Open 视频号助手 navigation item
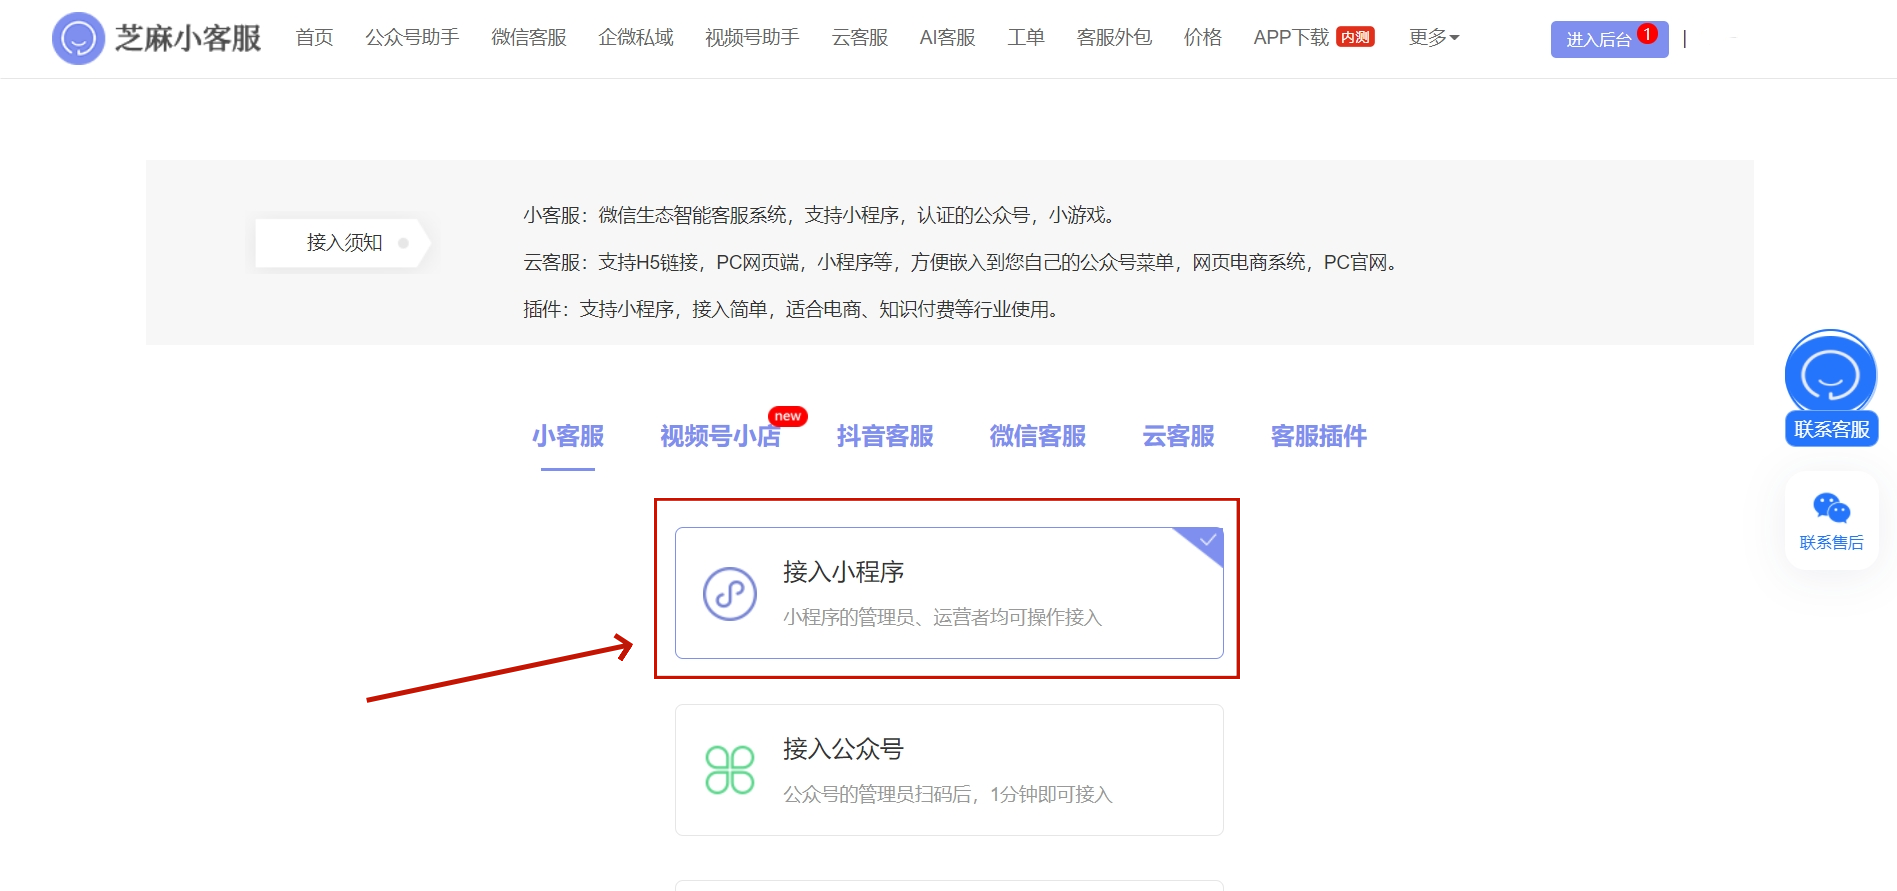The height and width of the screenshot is (891, 1897). [752, 38]
